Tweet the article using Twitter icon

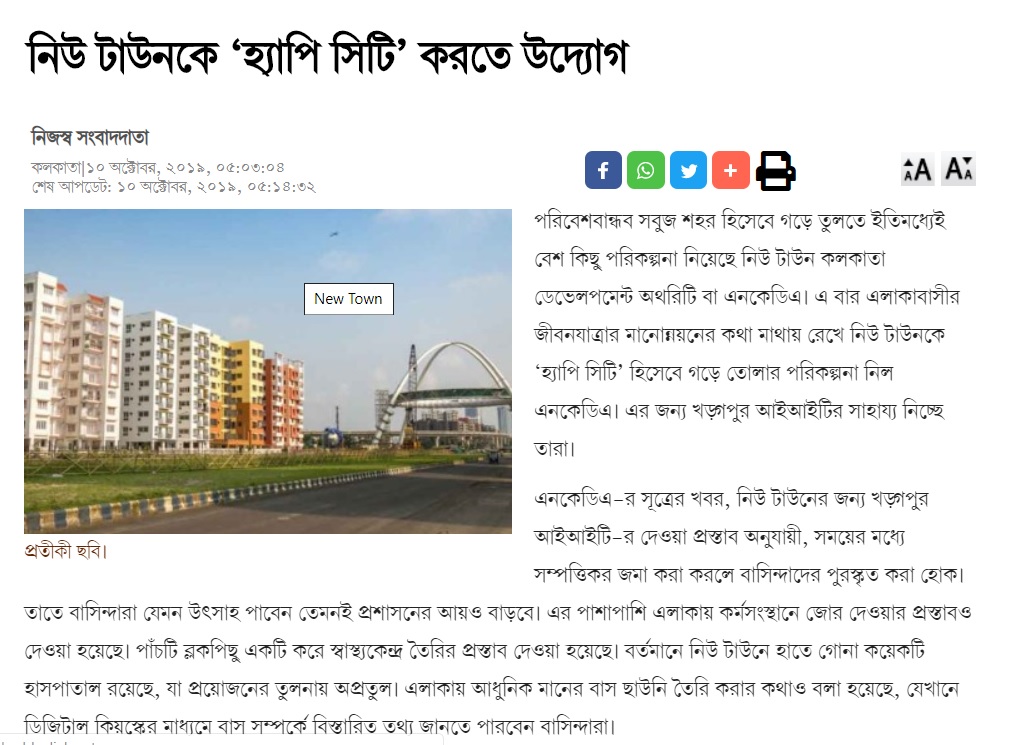pyautogui.click(x=688, y=170)
